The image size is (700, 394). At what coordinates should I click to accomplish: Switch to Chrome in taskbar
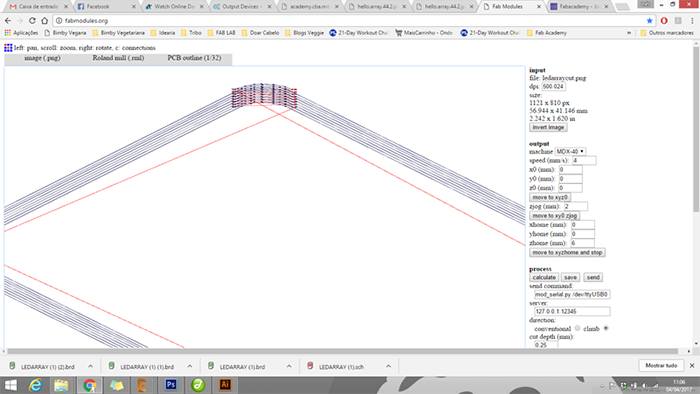point(89,385)
